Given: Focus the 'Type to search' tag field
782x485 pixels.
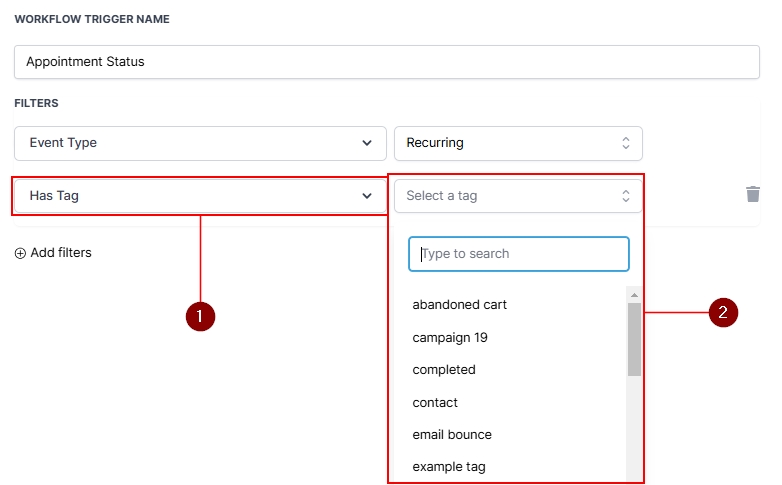Looking at the screenshot, I should [x=518, y=254].
